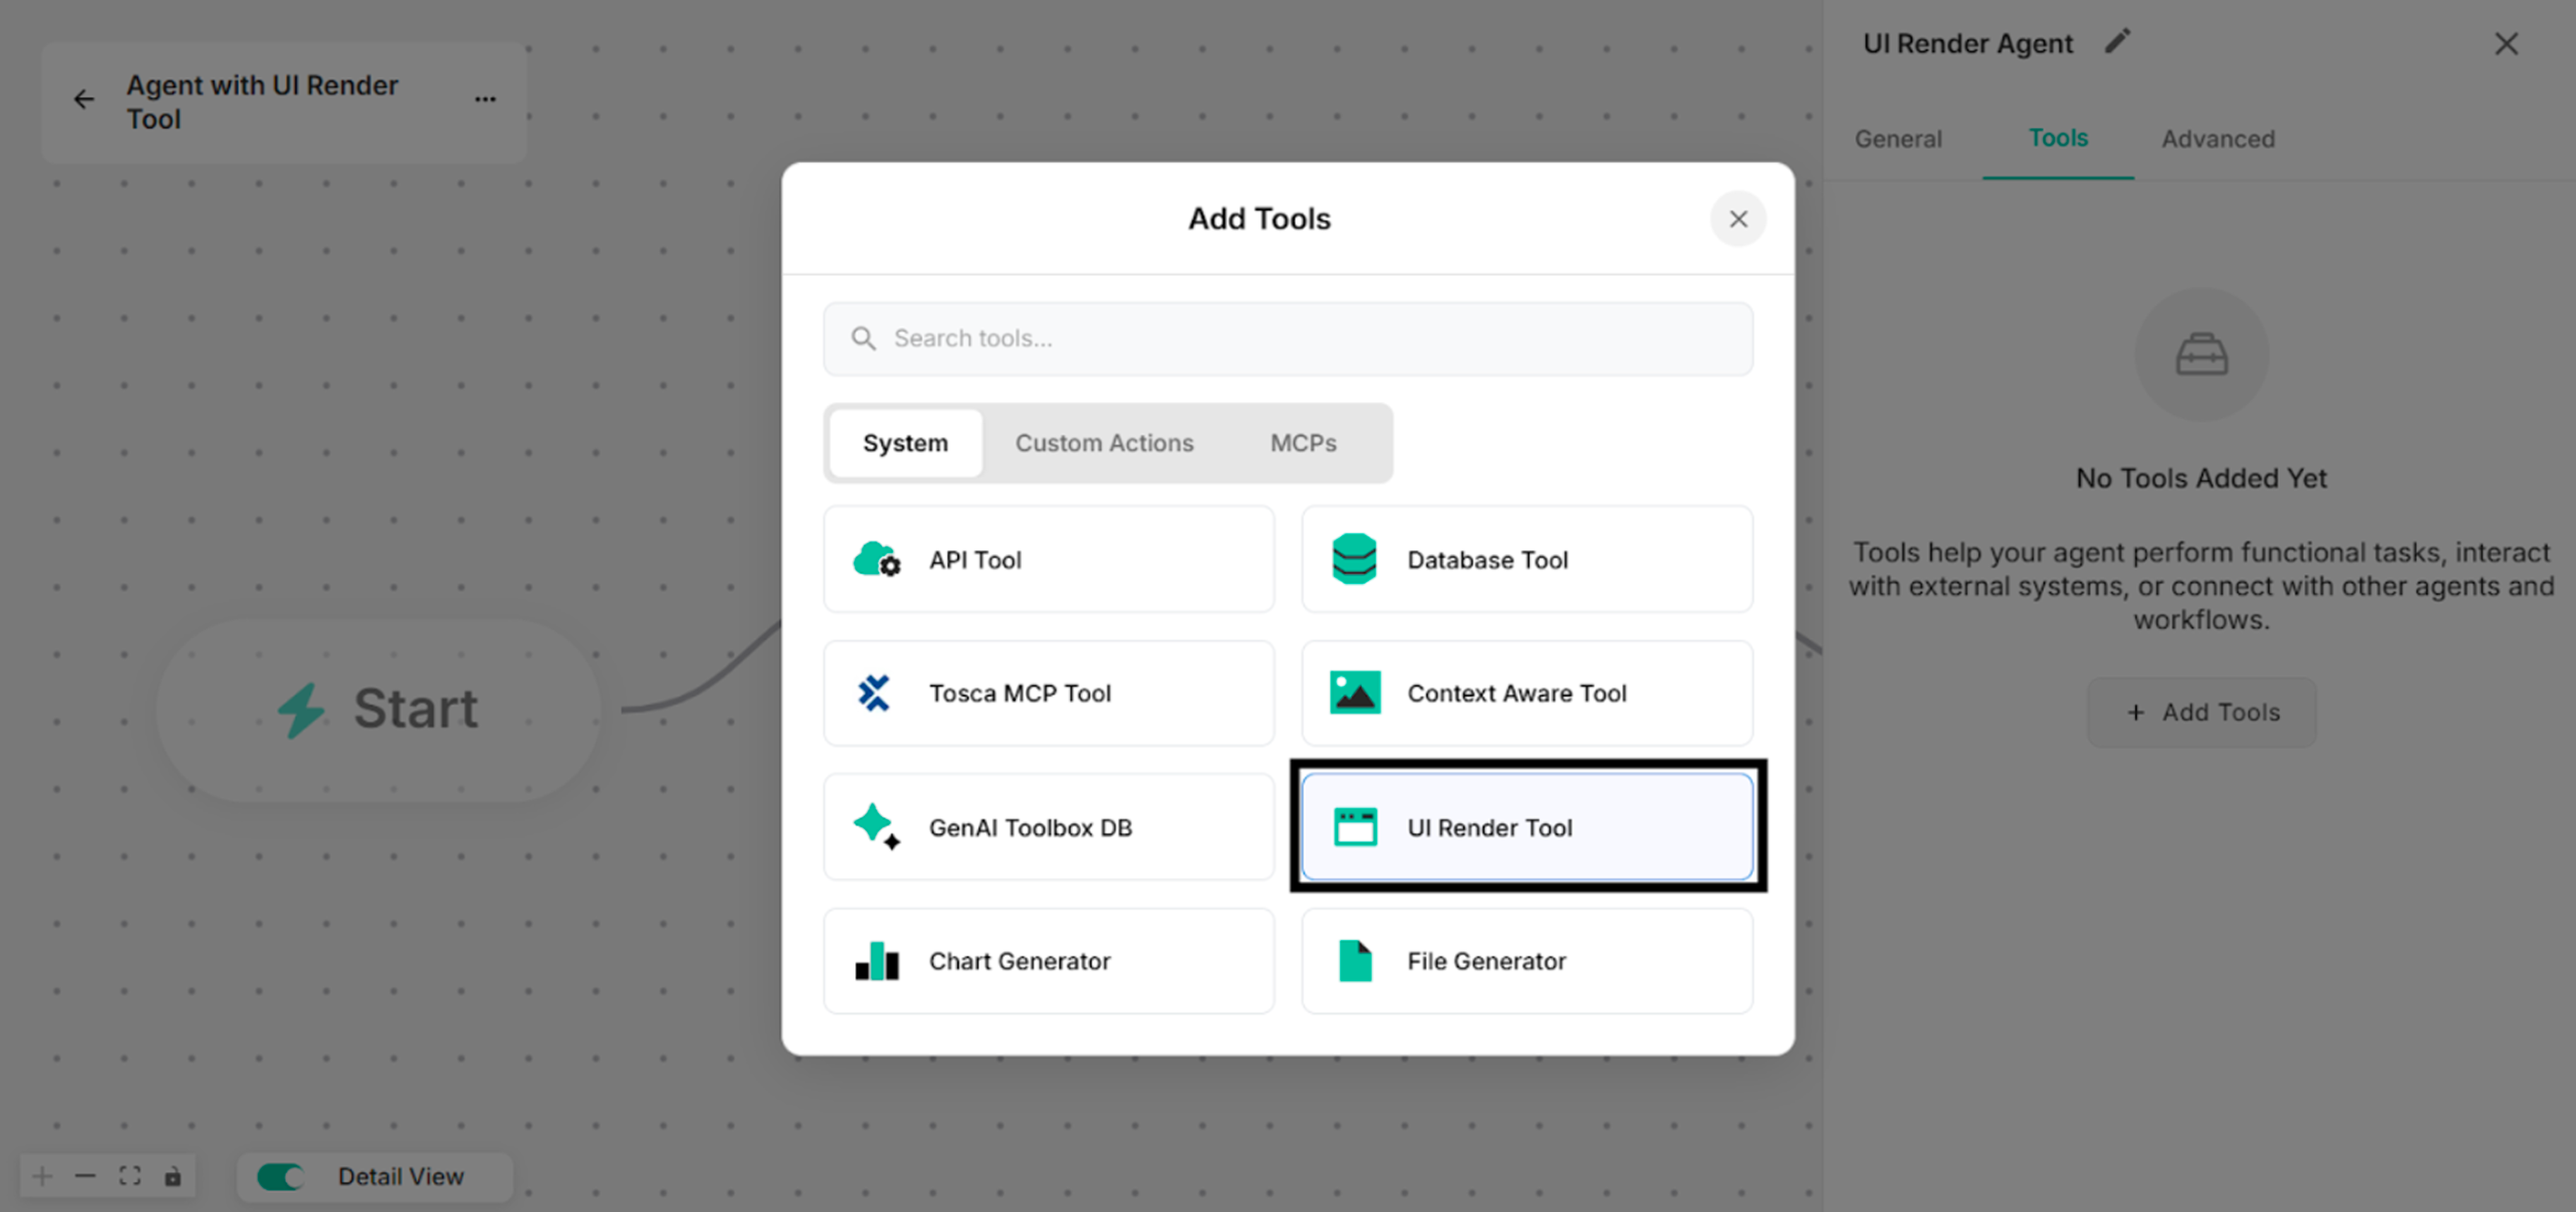
Task: Toggle the Detail View switch
Action: coord(280,1177)
